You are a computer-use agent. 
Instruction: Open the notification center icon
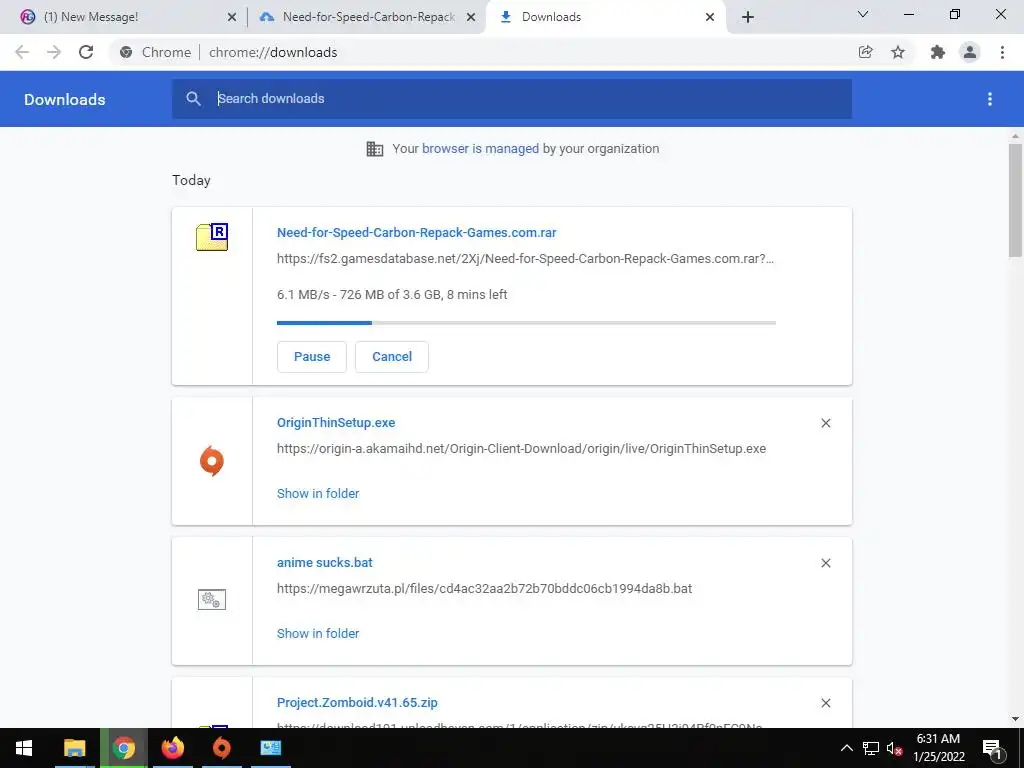pos(992,748)
